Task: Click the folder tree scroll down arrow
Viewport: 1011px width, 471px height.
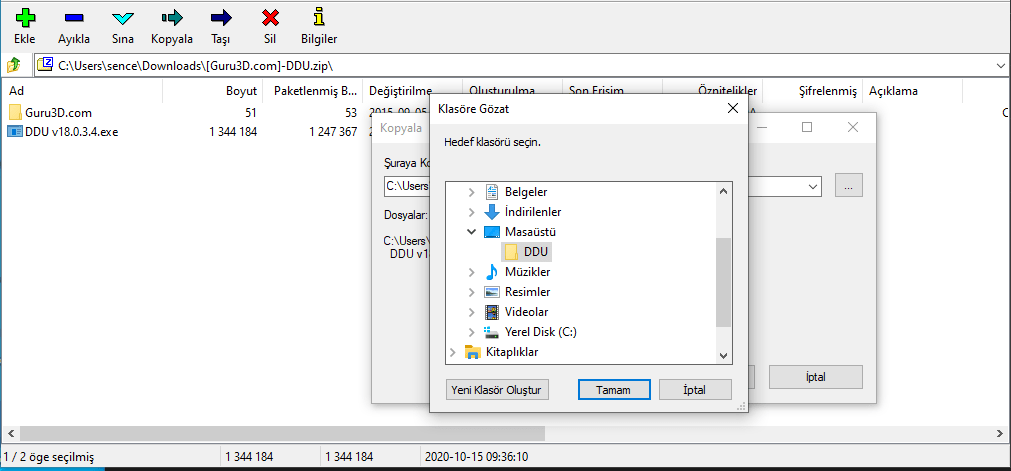Action: point(723,356)
